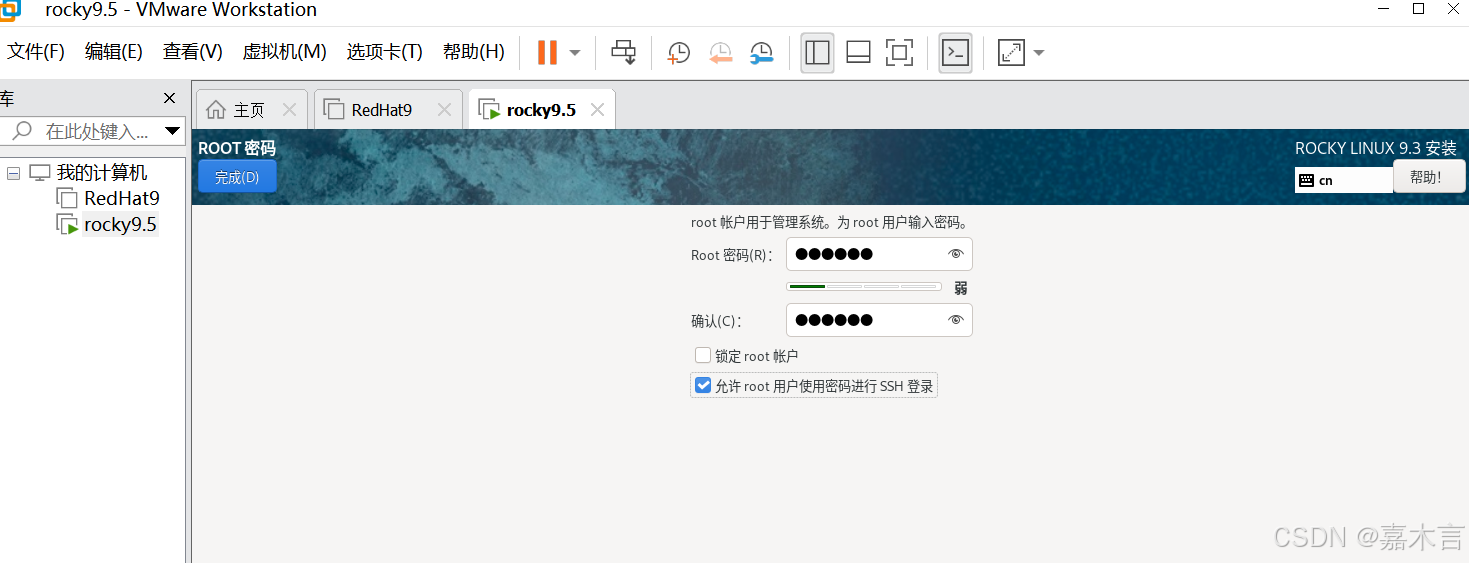Click the ROOT 密码 page heading
The image size is (1469, 563).
(236, 148)
